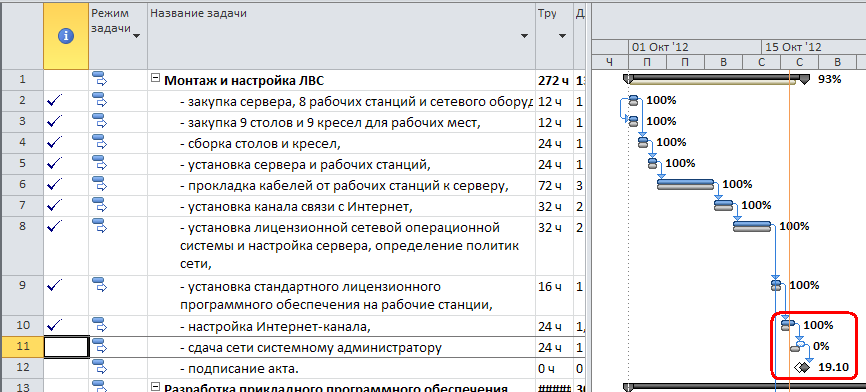Select row header number 1
Image resolution: width=866 pixels, height=392 pixels.
click(22, 80)
